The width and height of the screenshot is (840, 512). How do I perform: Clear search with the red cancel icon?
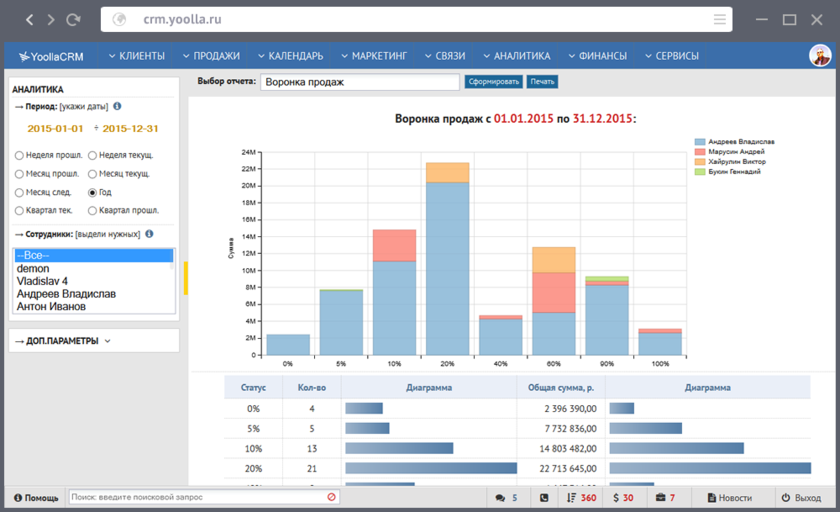pyautogui.click(x=332, y=497)
